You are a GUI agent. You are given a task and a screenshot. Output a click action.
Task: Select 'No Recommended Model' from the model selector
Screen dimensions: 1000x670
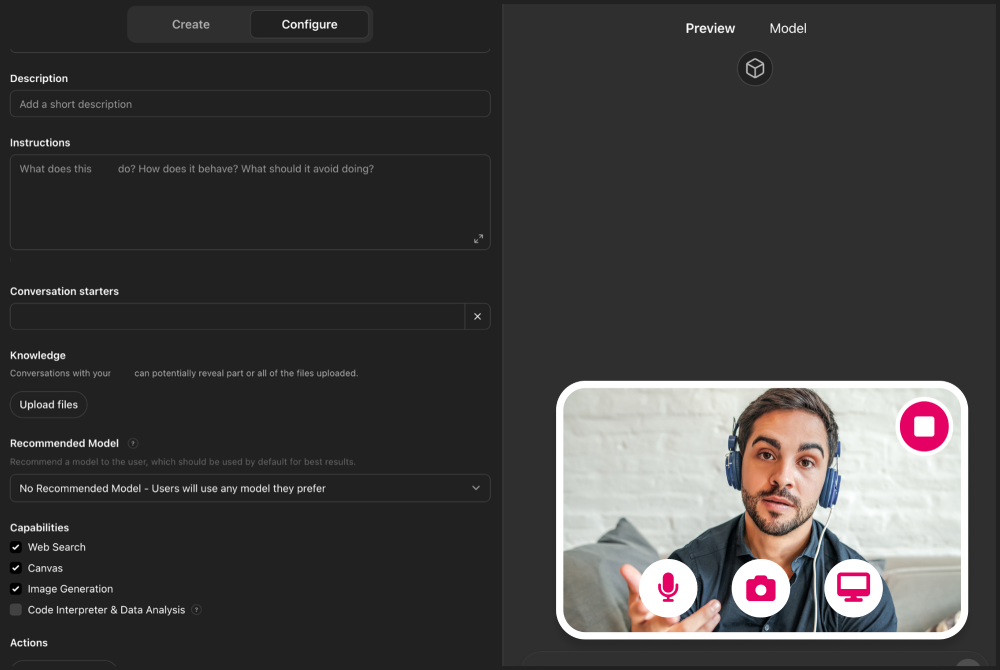pyautogui.click(x=250, y=488)
